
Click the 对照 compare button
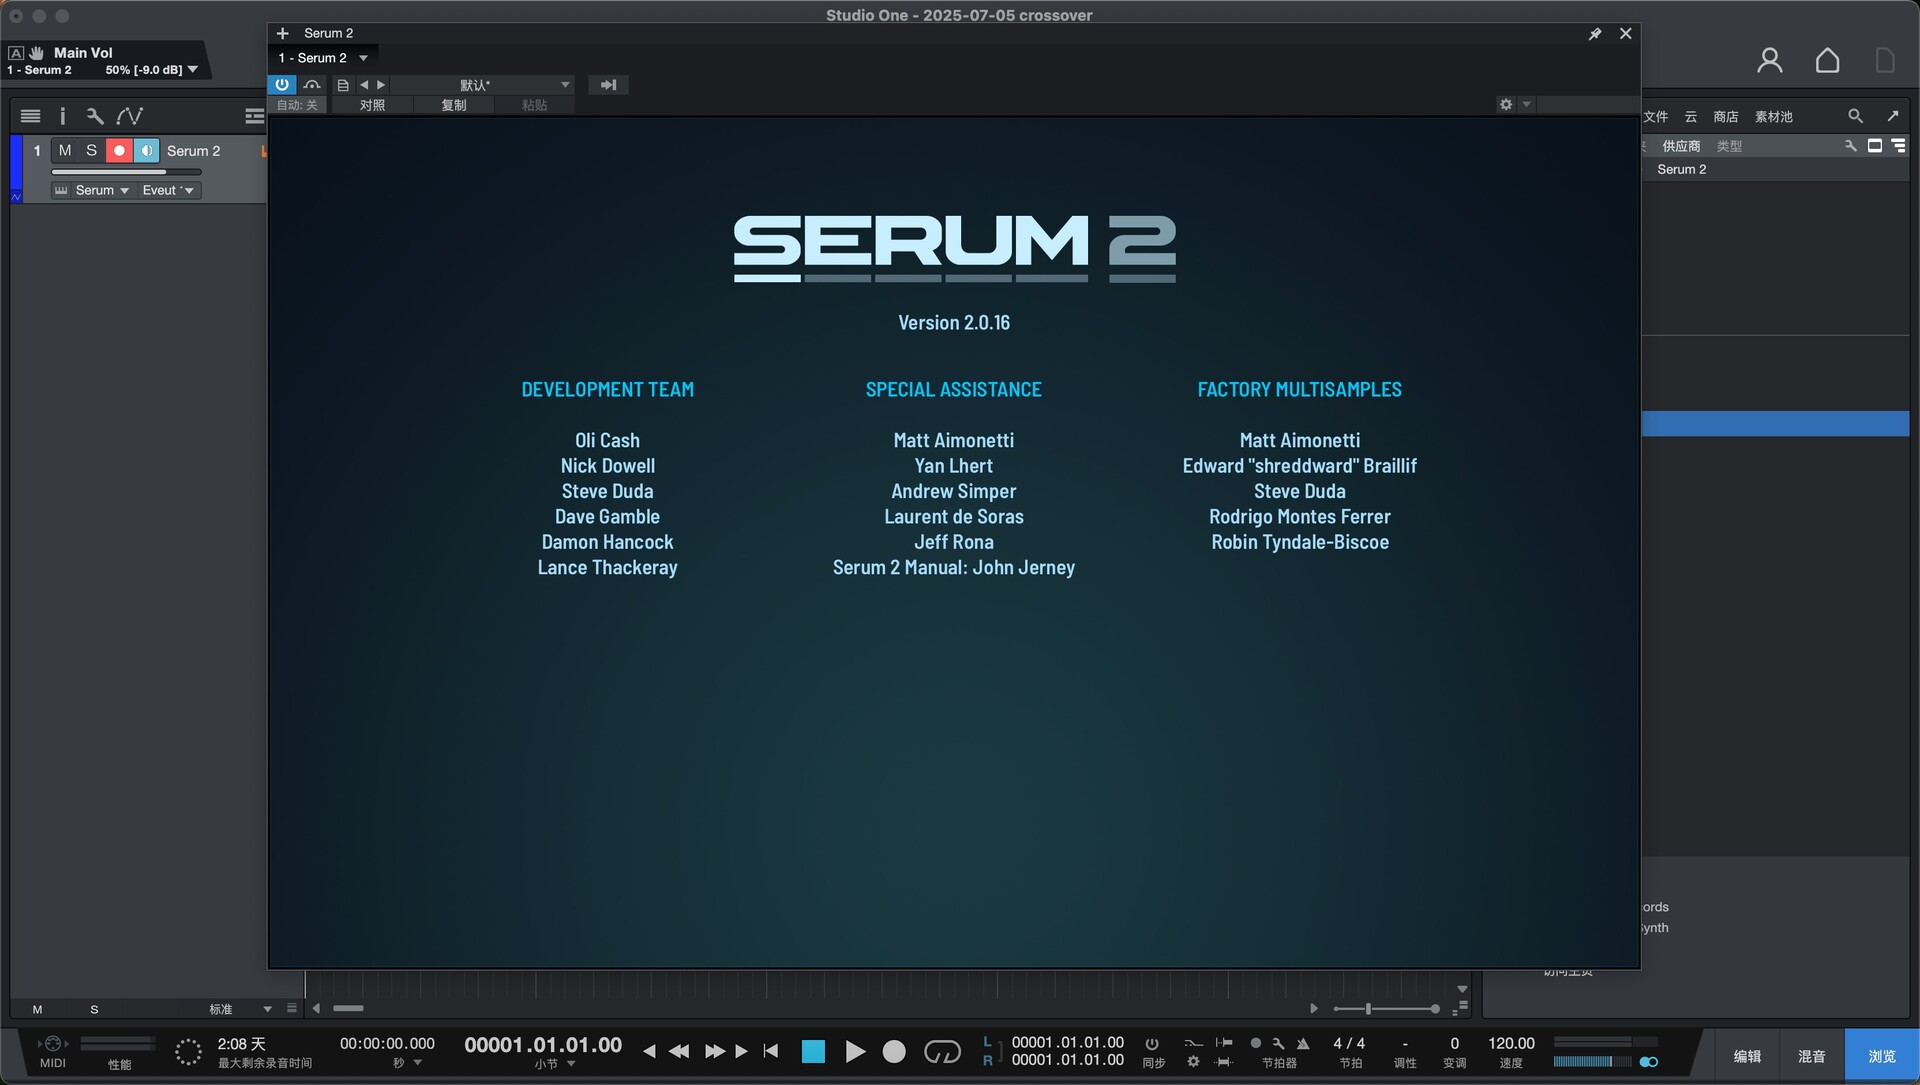tap(372, 105)
